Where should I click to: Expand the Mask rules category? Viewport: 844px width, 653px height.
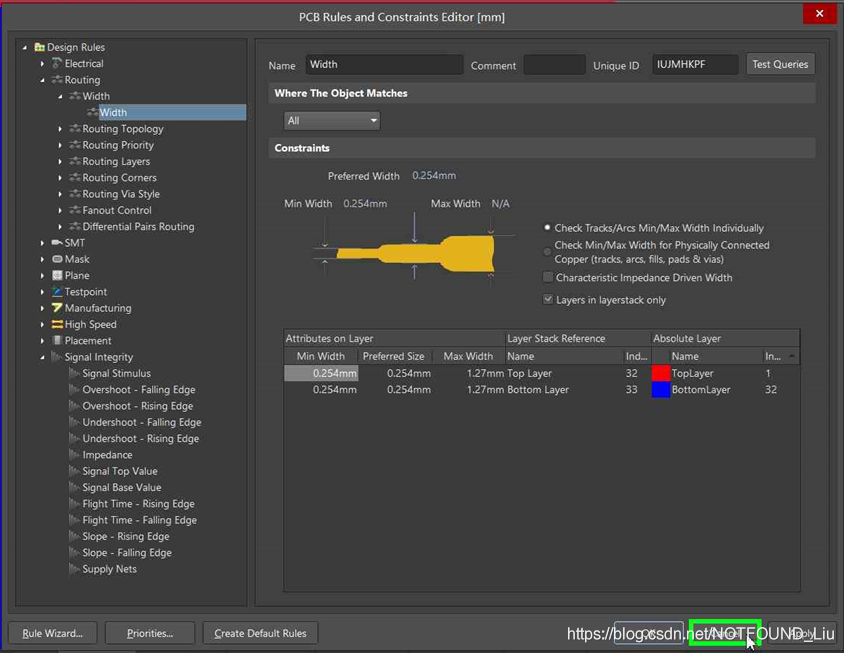coord(42,259)
